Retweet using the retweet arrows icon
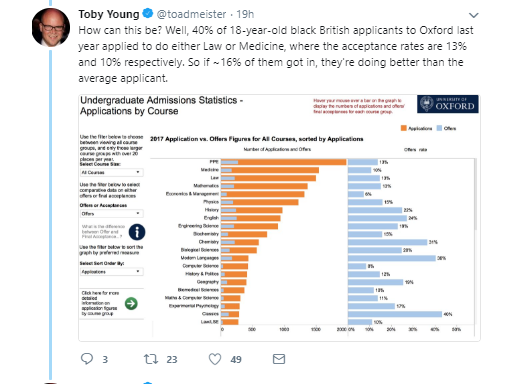This screenshot has width=512, height=384. 151,359
